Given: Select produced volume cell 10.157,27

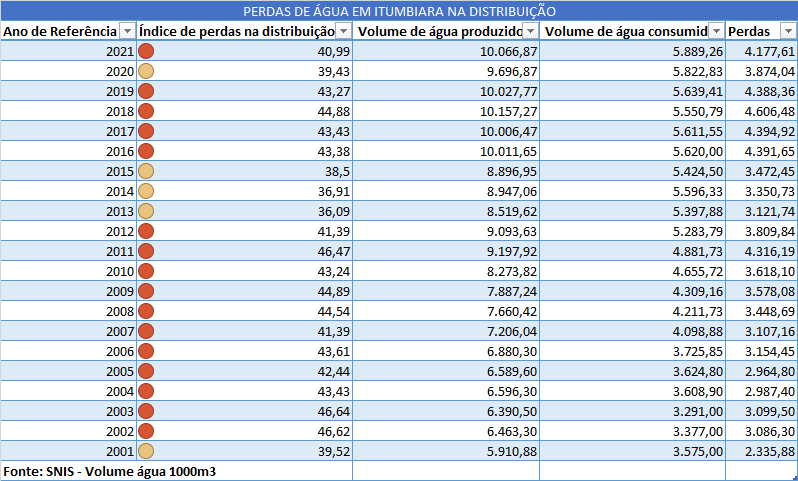Looking at the screenshot, I should [x=446, y=111].
